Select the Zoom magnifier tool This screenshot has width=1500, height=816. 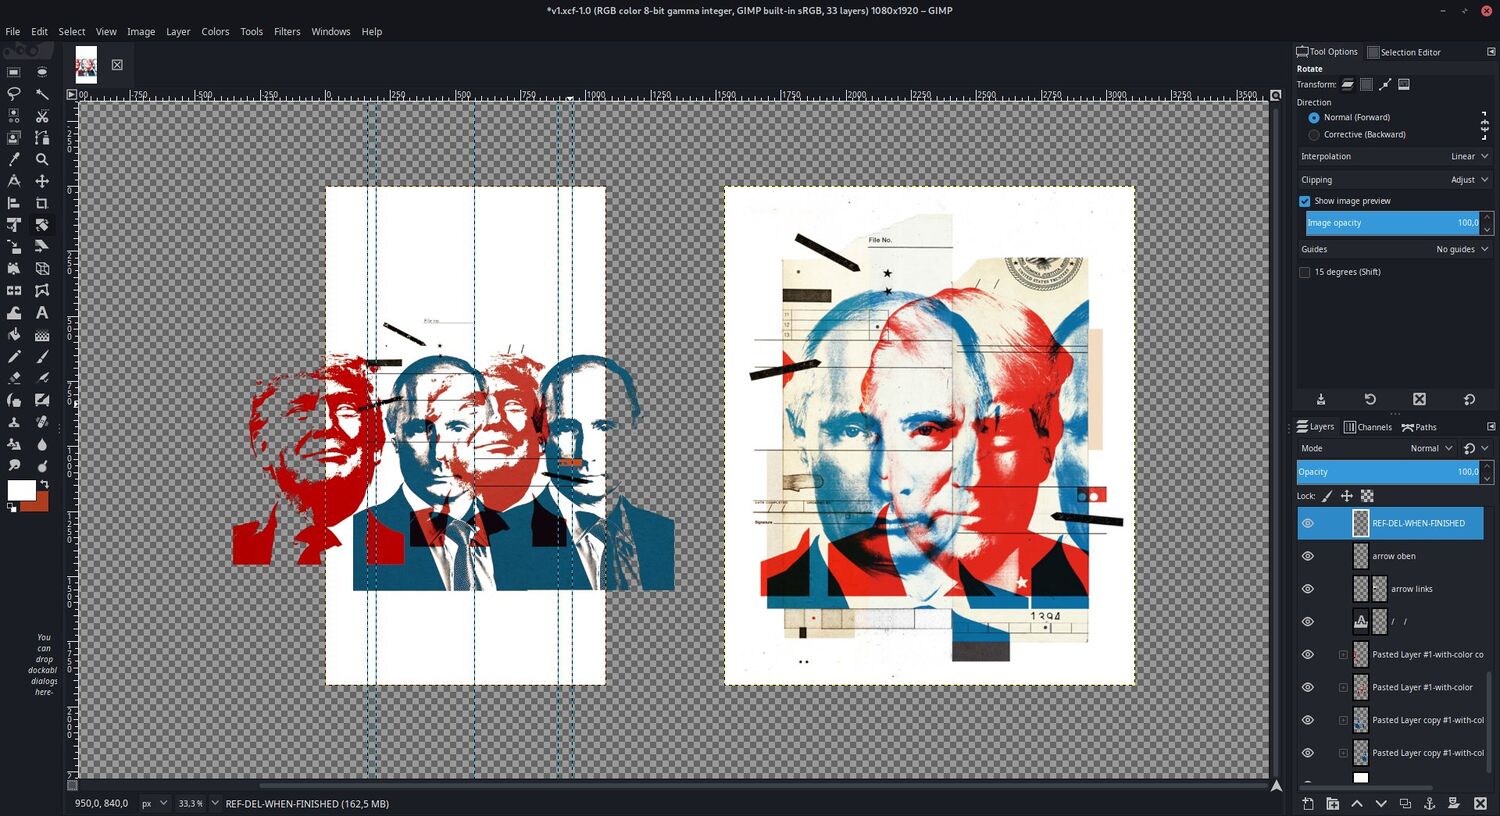tap(42, 159)
